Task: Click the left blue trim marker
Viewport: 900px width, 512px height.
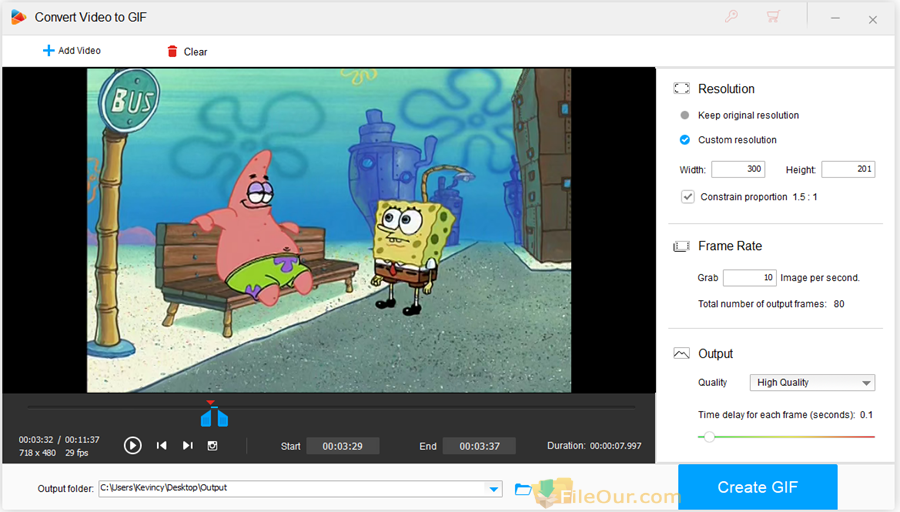Action: tap(207, 418)
